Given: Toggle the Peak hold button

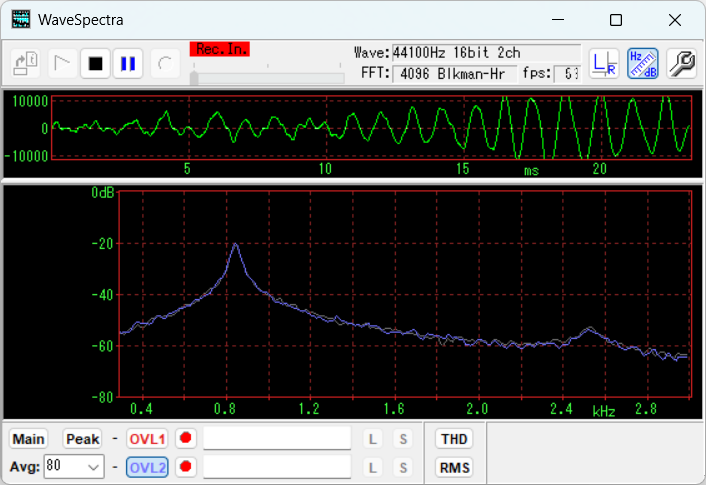Looking at the screenshot, I should click(82, 439).
